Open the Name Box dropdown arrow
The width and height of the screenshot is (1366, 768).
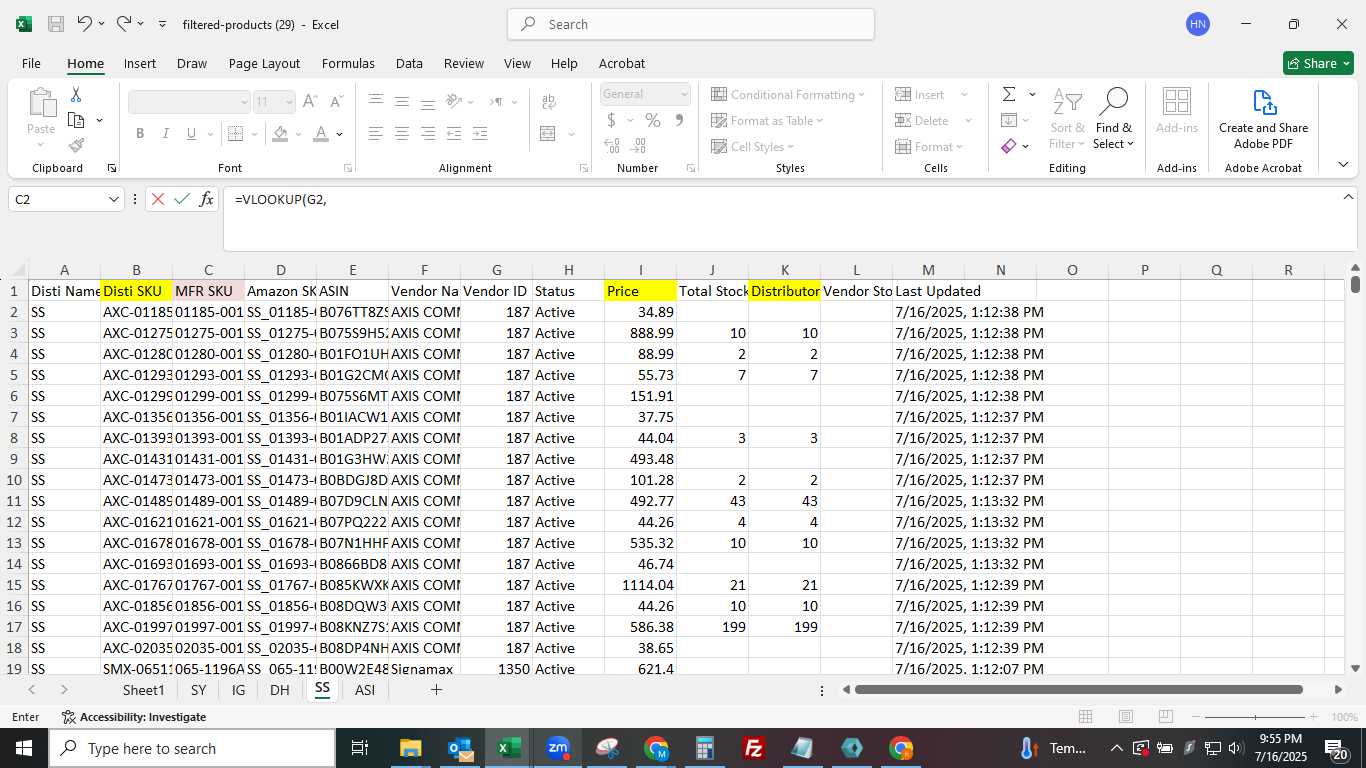coord(113,199)
